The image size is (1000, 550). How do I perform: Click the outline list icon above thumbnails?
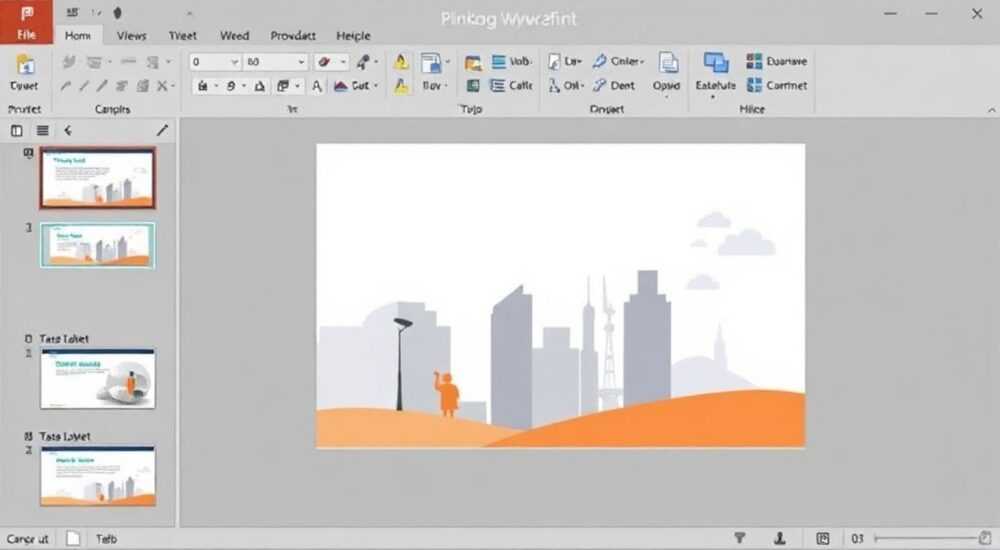click(43, 131)
